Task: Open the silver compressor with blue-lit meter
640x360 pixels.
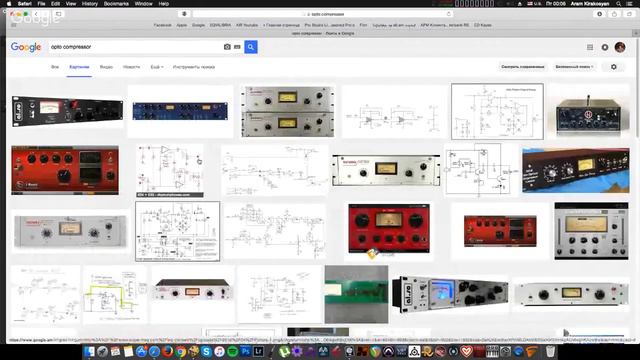Action: pos(450,294)
